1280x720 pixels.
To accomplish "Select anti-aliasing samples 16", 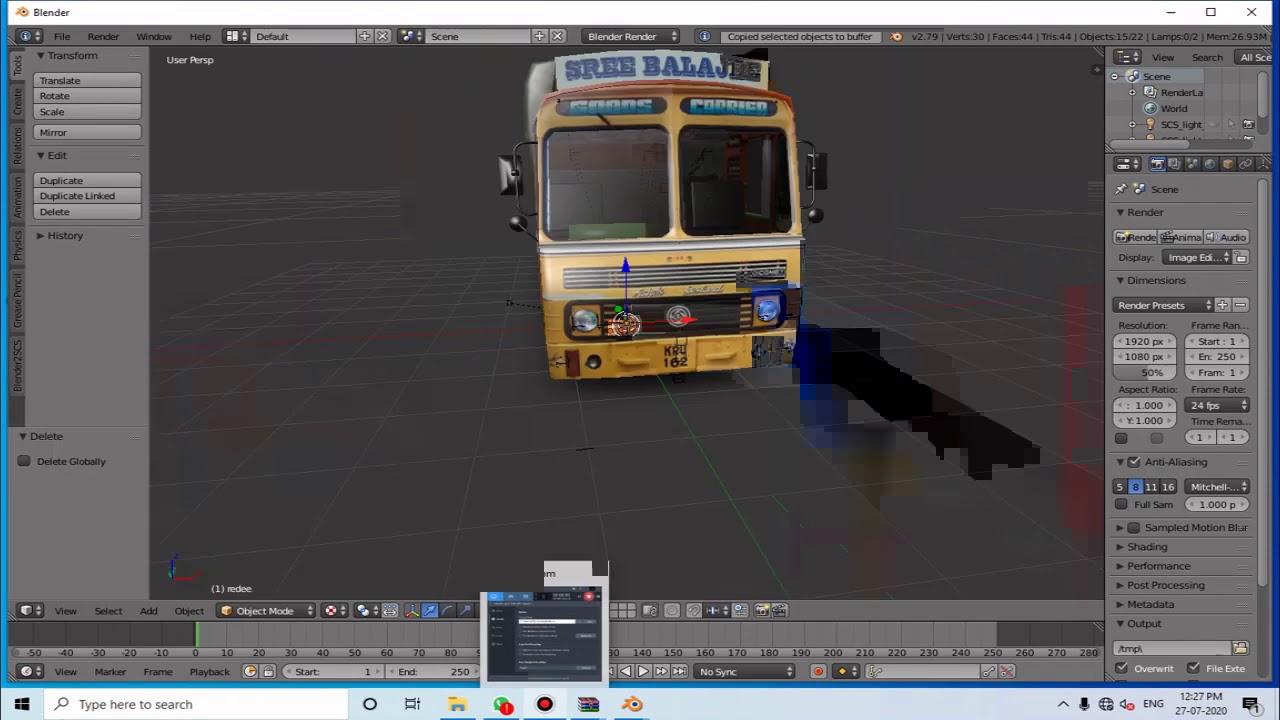I will tap(1168, 487).
